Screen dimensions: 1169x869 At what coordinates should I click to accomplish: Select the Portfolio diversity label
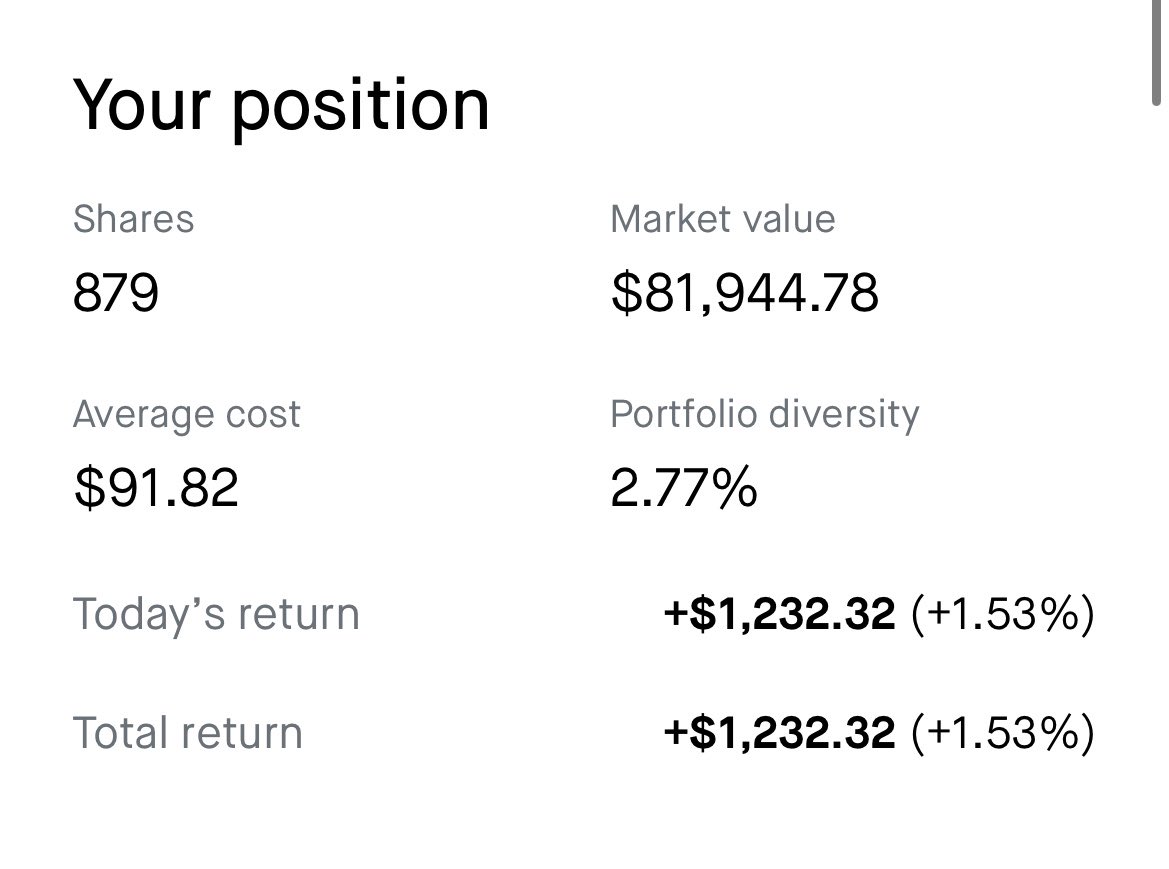pos(765,414)
